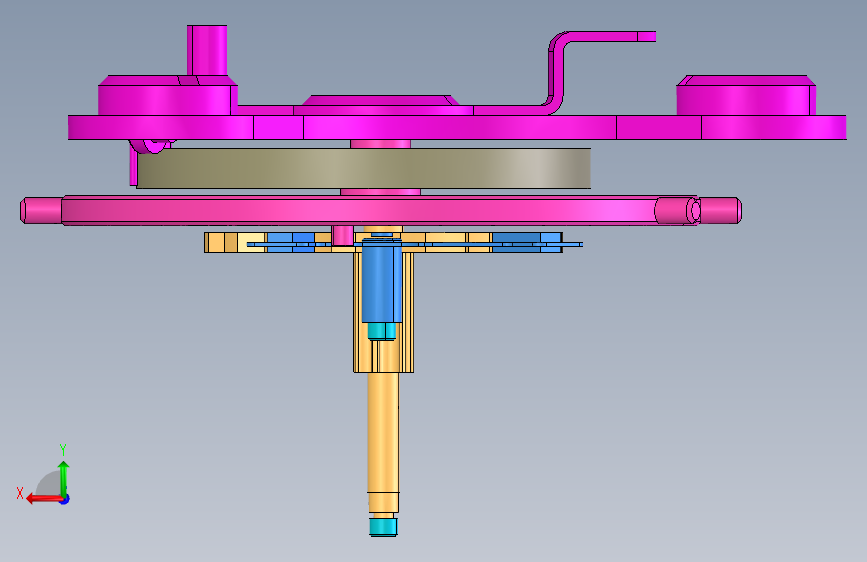
Task: Select the blue vertical cylinder sleeve
Action: tap(382, 280)
